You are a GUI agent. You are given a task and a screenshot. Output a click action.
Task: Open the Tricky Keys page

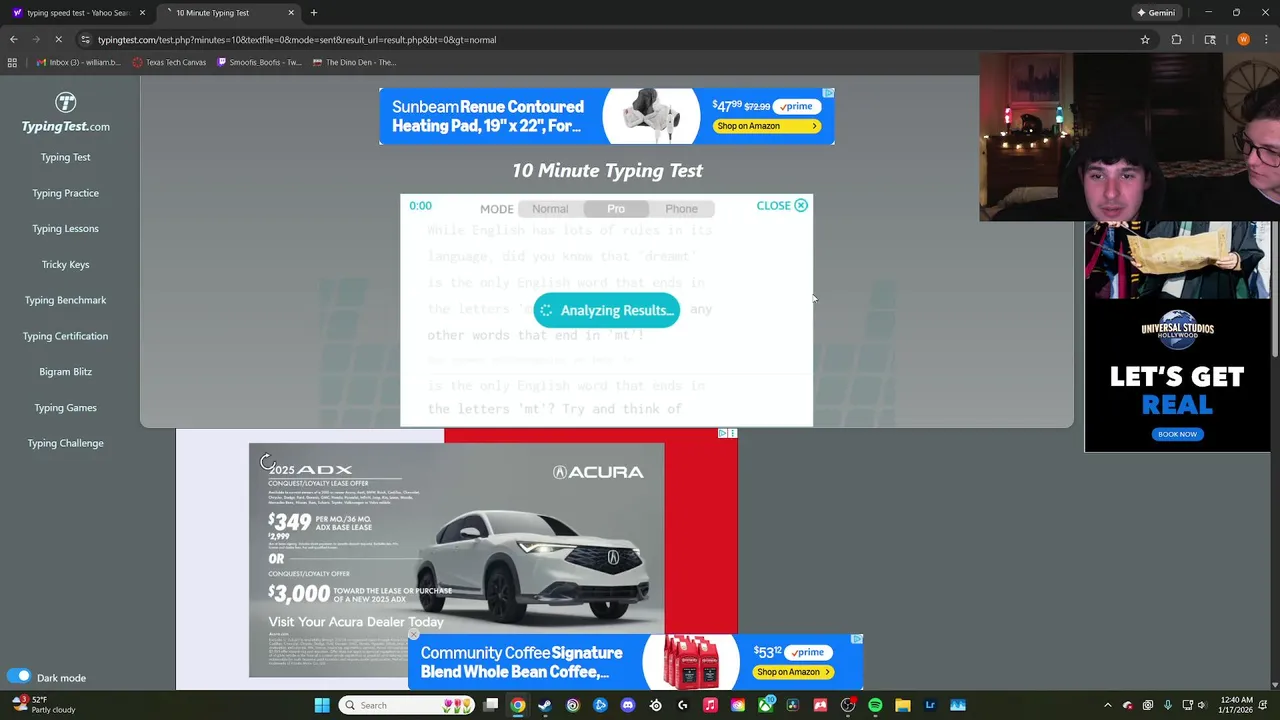pos(65,264)
